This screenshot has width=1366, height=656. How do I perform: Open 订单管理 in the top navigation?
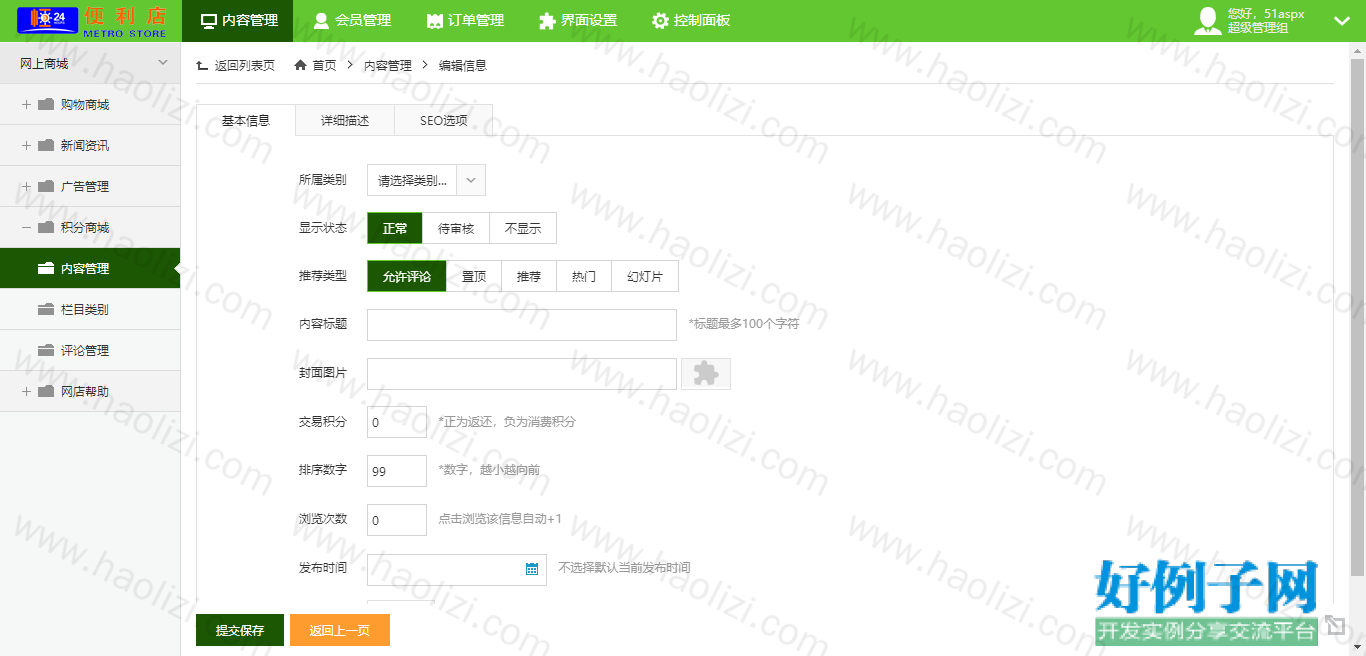(x=463, y=20)
